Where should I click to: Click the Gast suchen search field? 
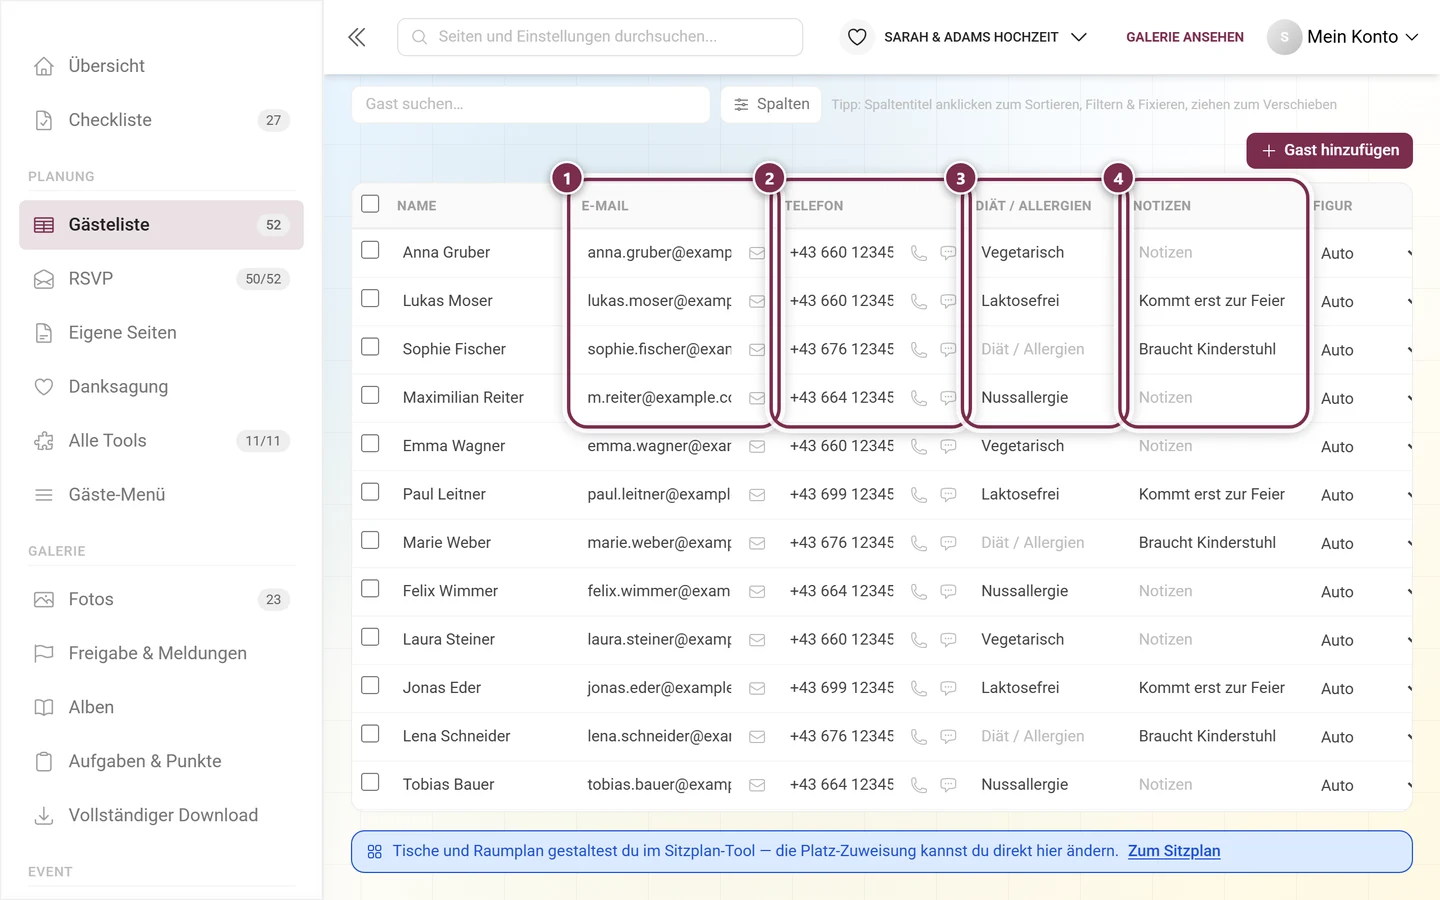pos(531,104)
